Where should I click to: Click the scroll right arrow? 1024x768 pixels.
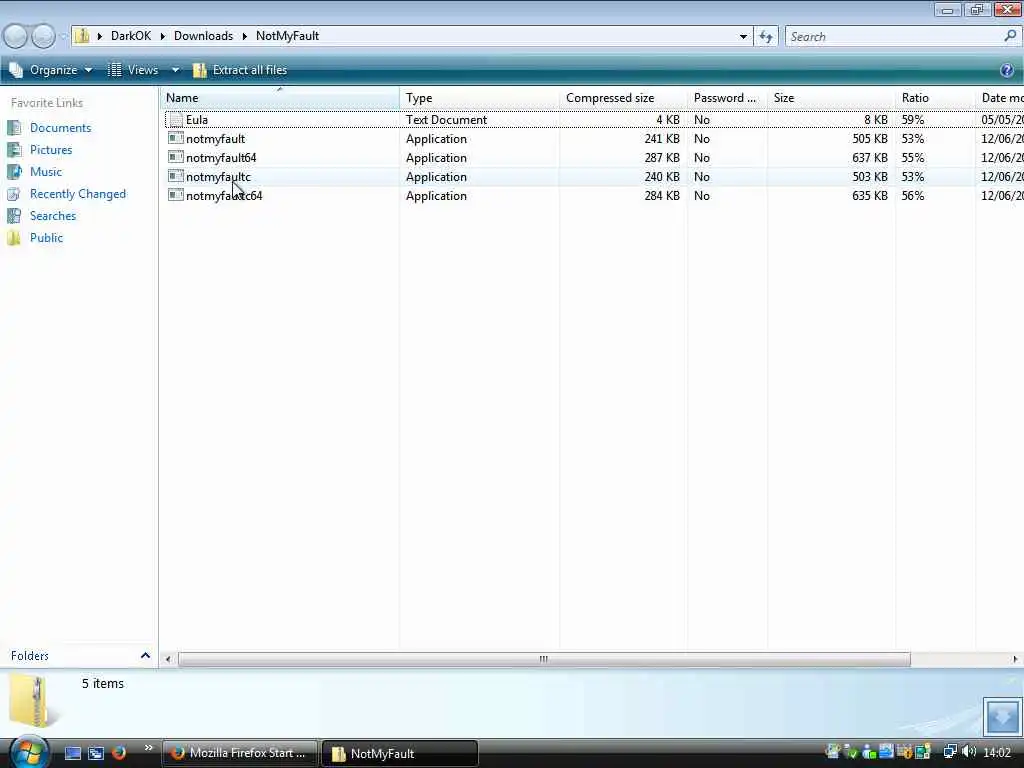[x=1015, y=659]
